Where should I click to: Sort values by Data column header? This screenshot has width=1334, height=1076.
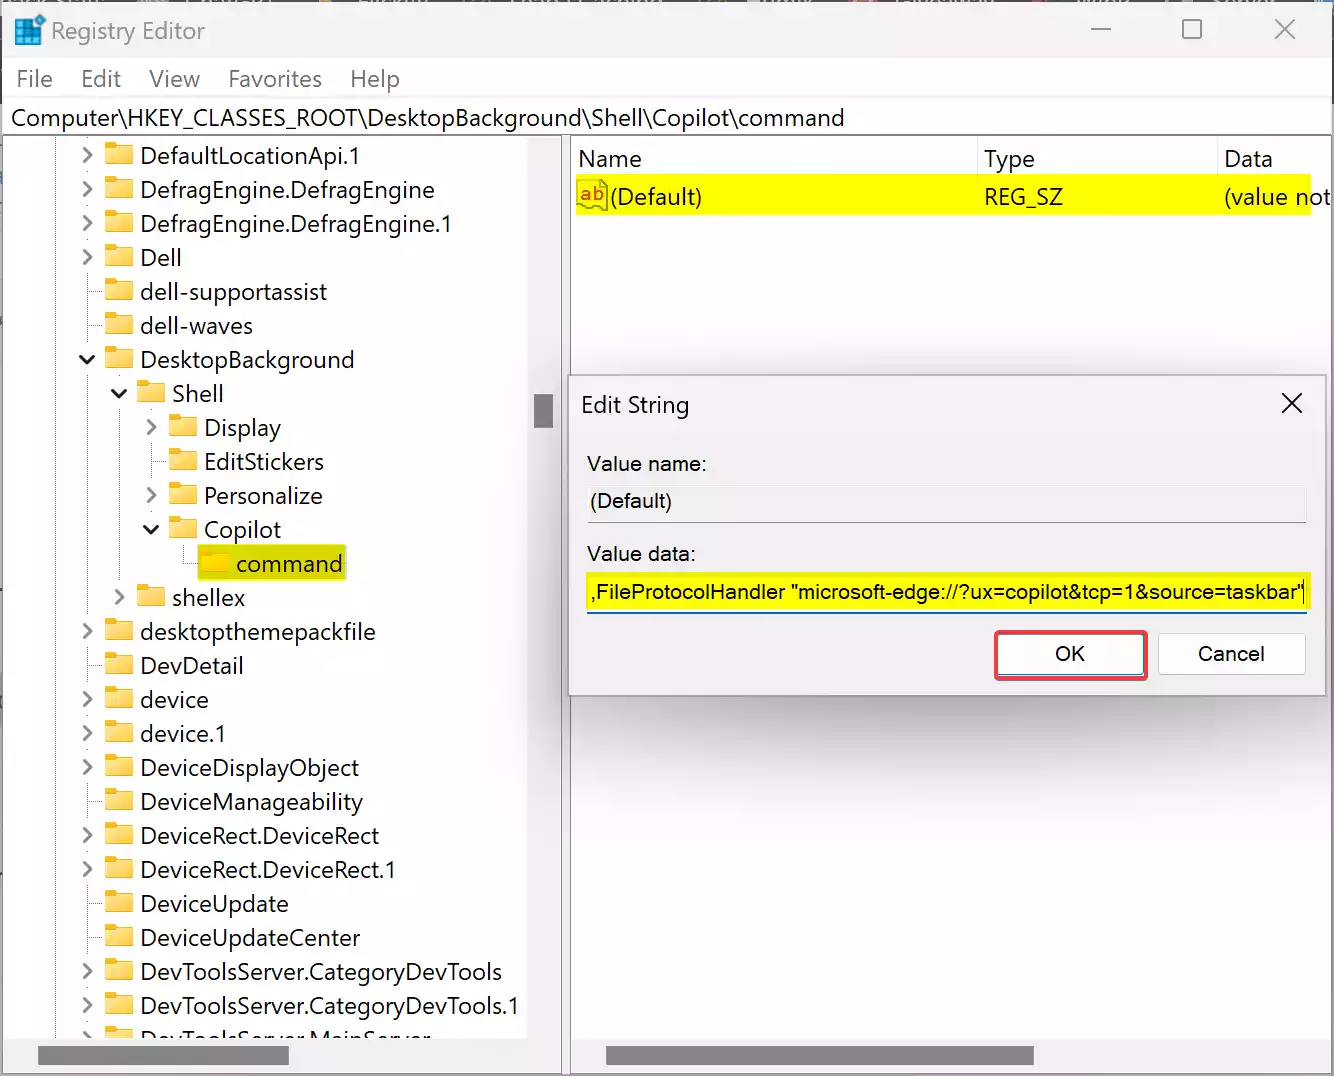[1275, 159]
